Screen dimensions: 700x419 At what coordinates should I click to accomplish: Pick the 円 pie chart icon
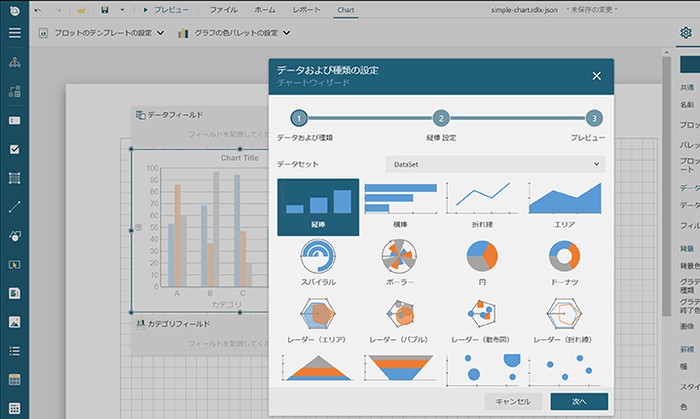pyautogui.click(x=482, y=262)
